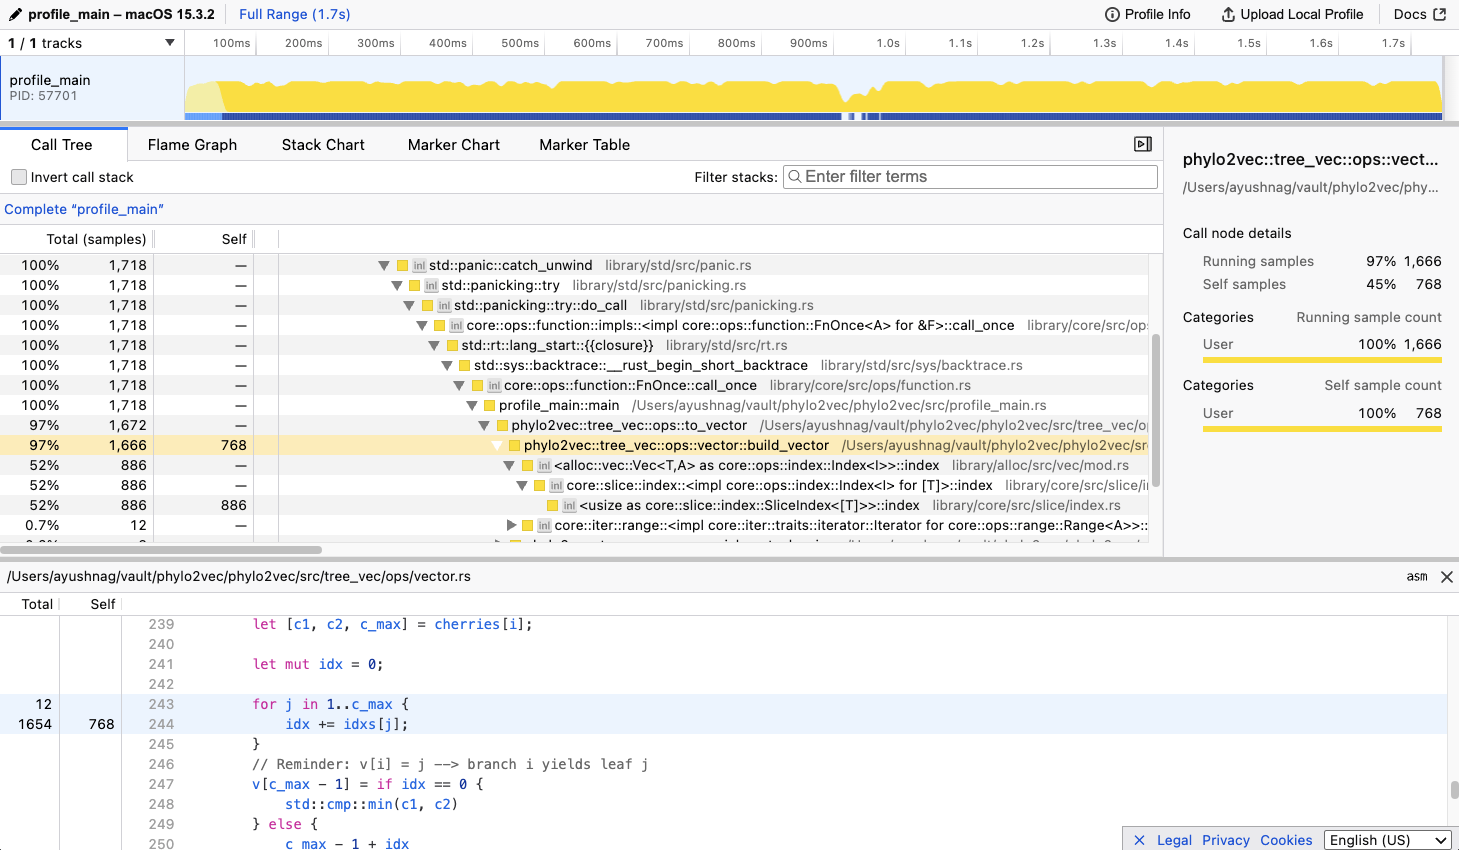1459x850 pixels.
Task: Click the vertical scrollbar of the source view
Action: 1454,790
